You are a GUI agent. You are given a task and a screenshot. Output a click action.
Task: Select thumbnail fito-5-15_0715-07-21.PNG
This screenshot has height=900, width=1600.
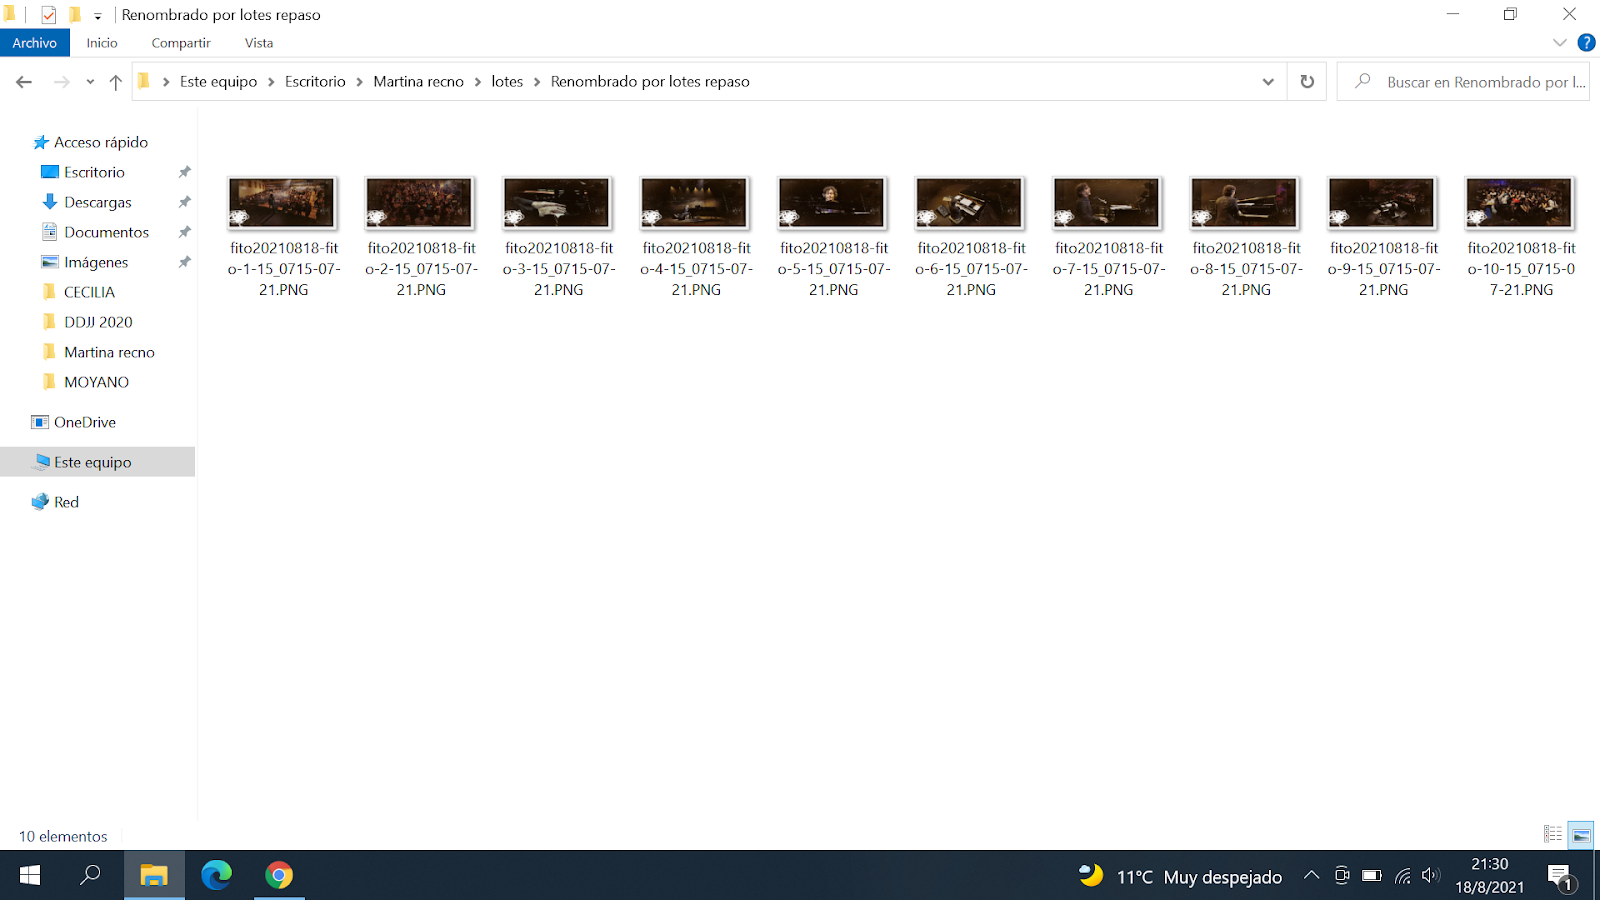(832, 203)
